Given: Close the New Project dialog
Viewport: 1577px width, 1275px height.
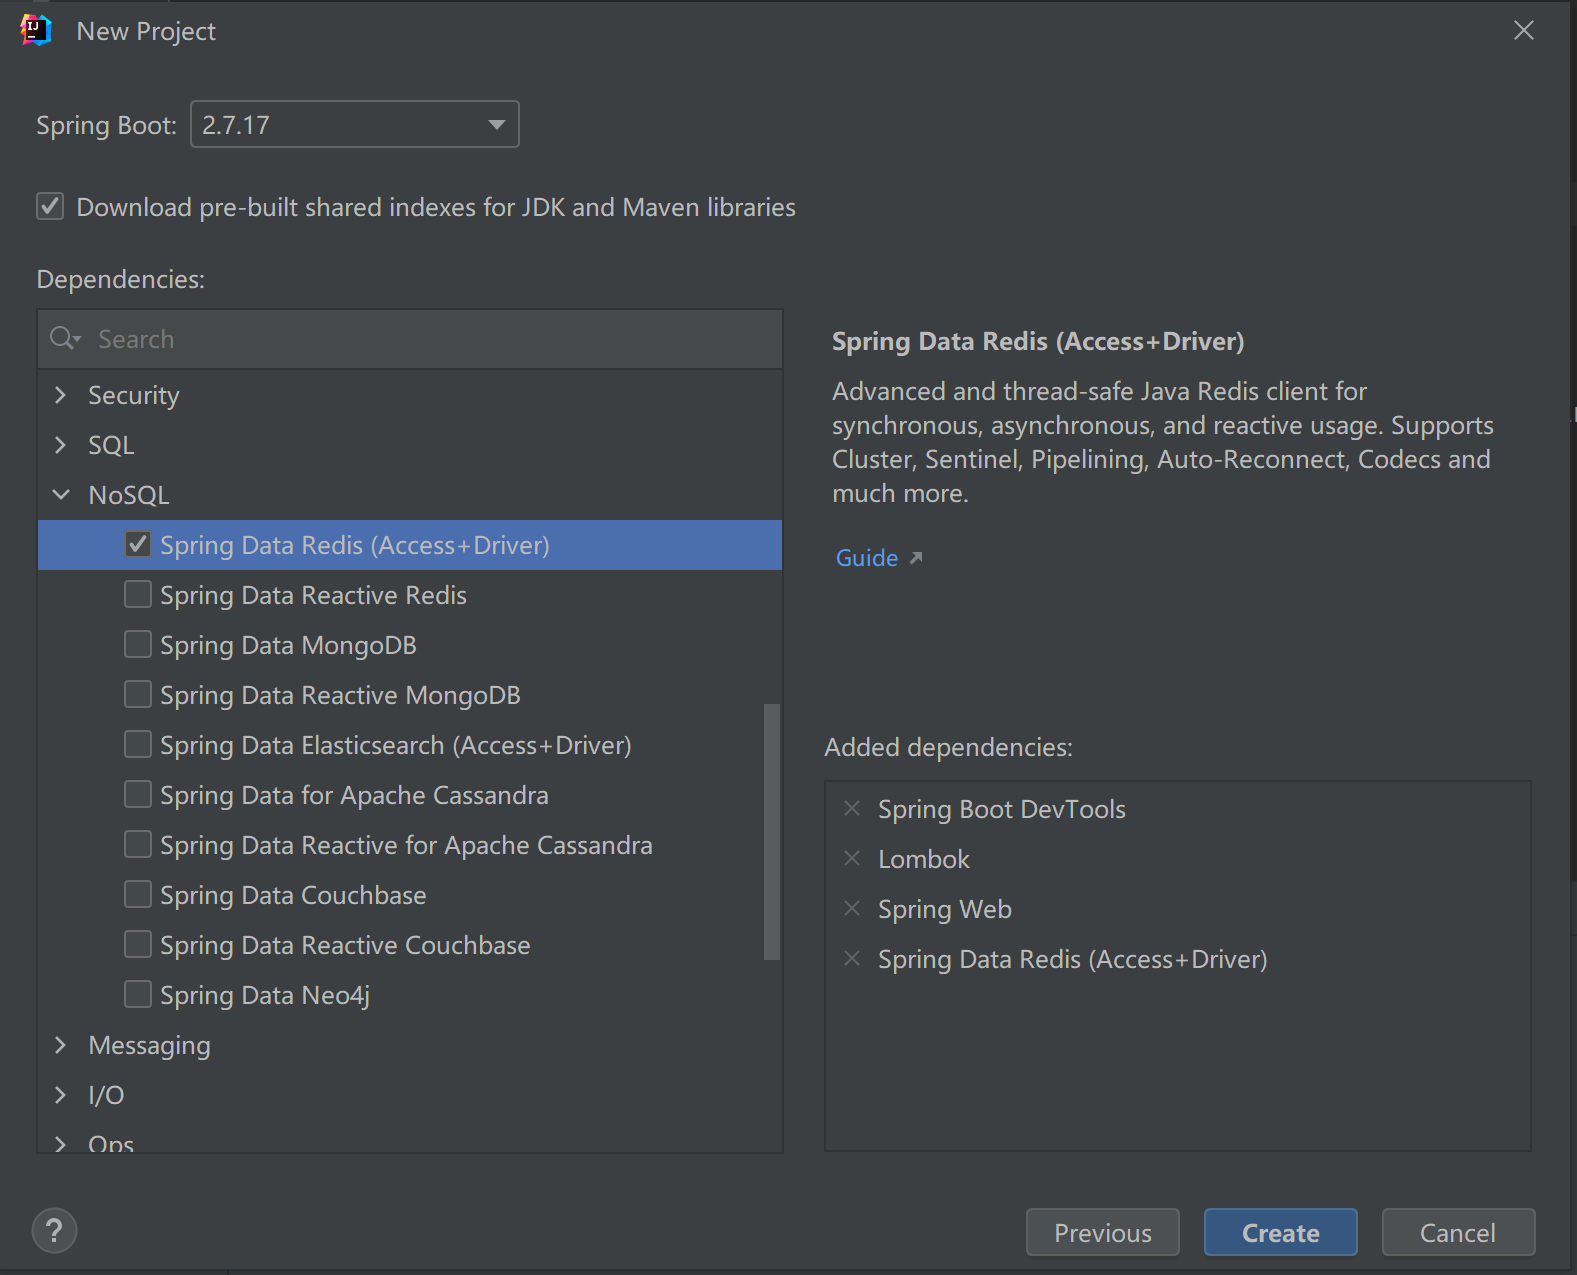Looking at the screenshot, I should [1523, 31].
